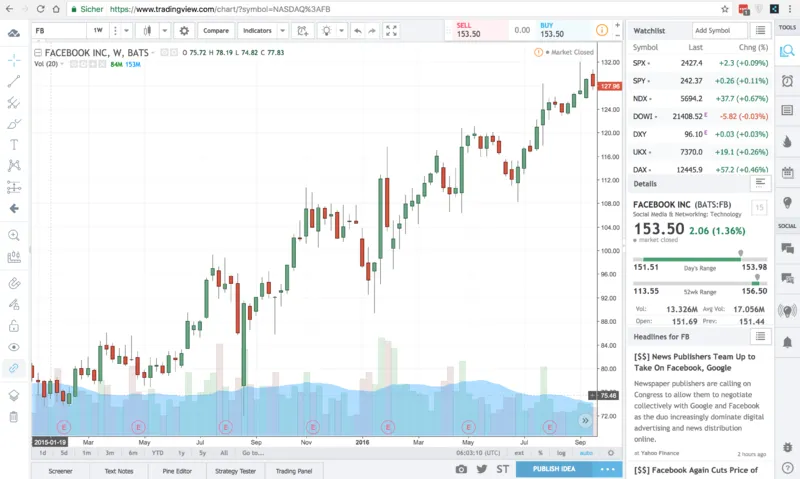Activate the zoom-in magnifier tool
The width and height of the screenshot is (800, 479).
(14, 235)
